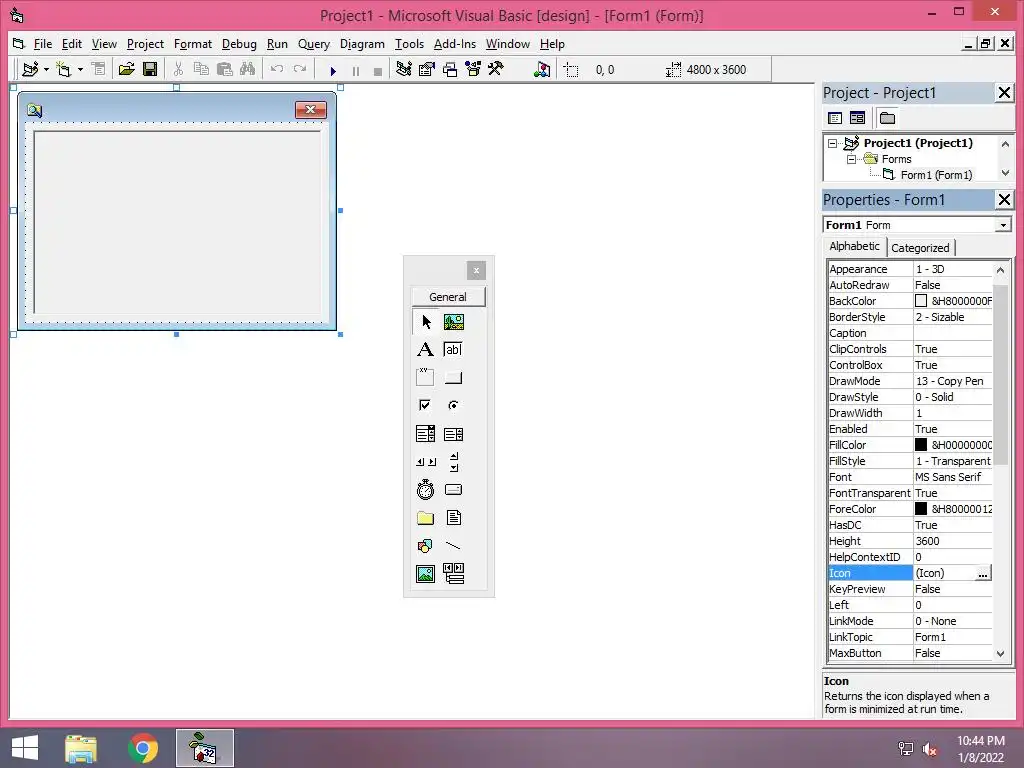The image size is (1024, 768).
Task: Select the Label tool in toolbox
Action: point(425,349)
